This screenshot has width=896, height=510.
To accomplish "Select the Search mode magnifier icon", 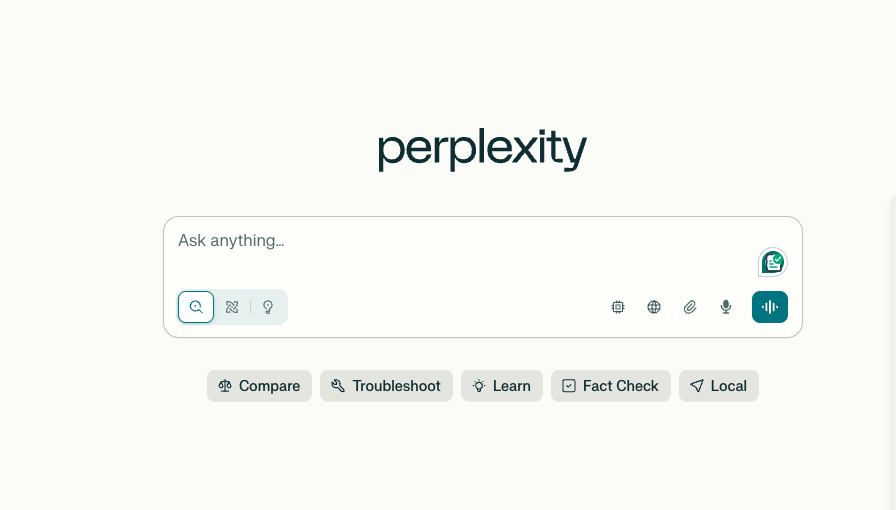I will tap(196, 307).
